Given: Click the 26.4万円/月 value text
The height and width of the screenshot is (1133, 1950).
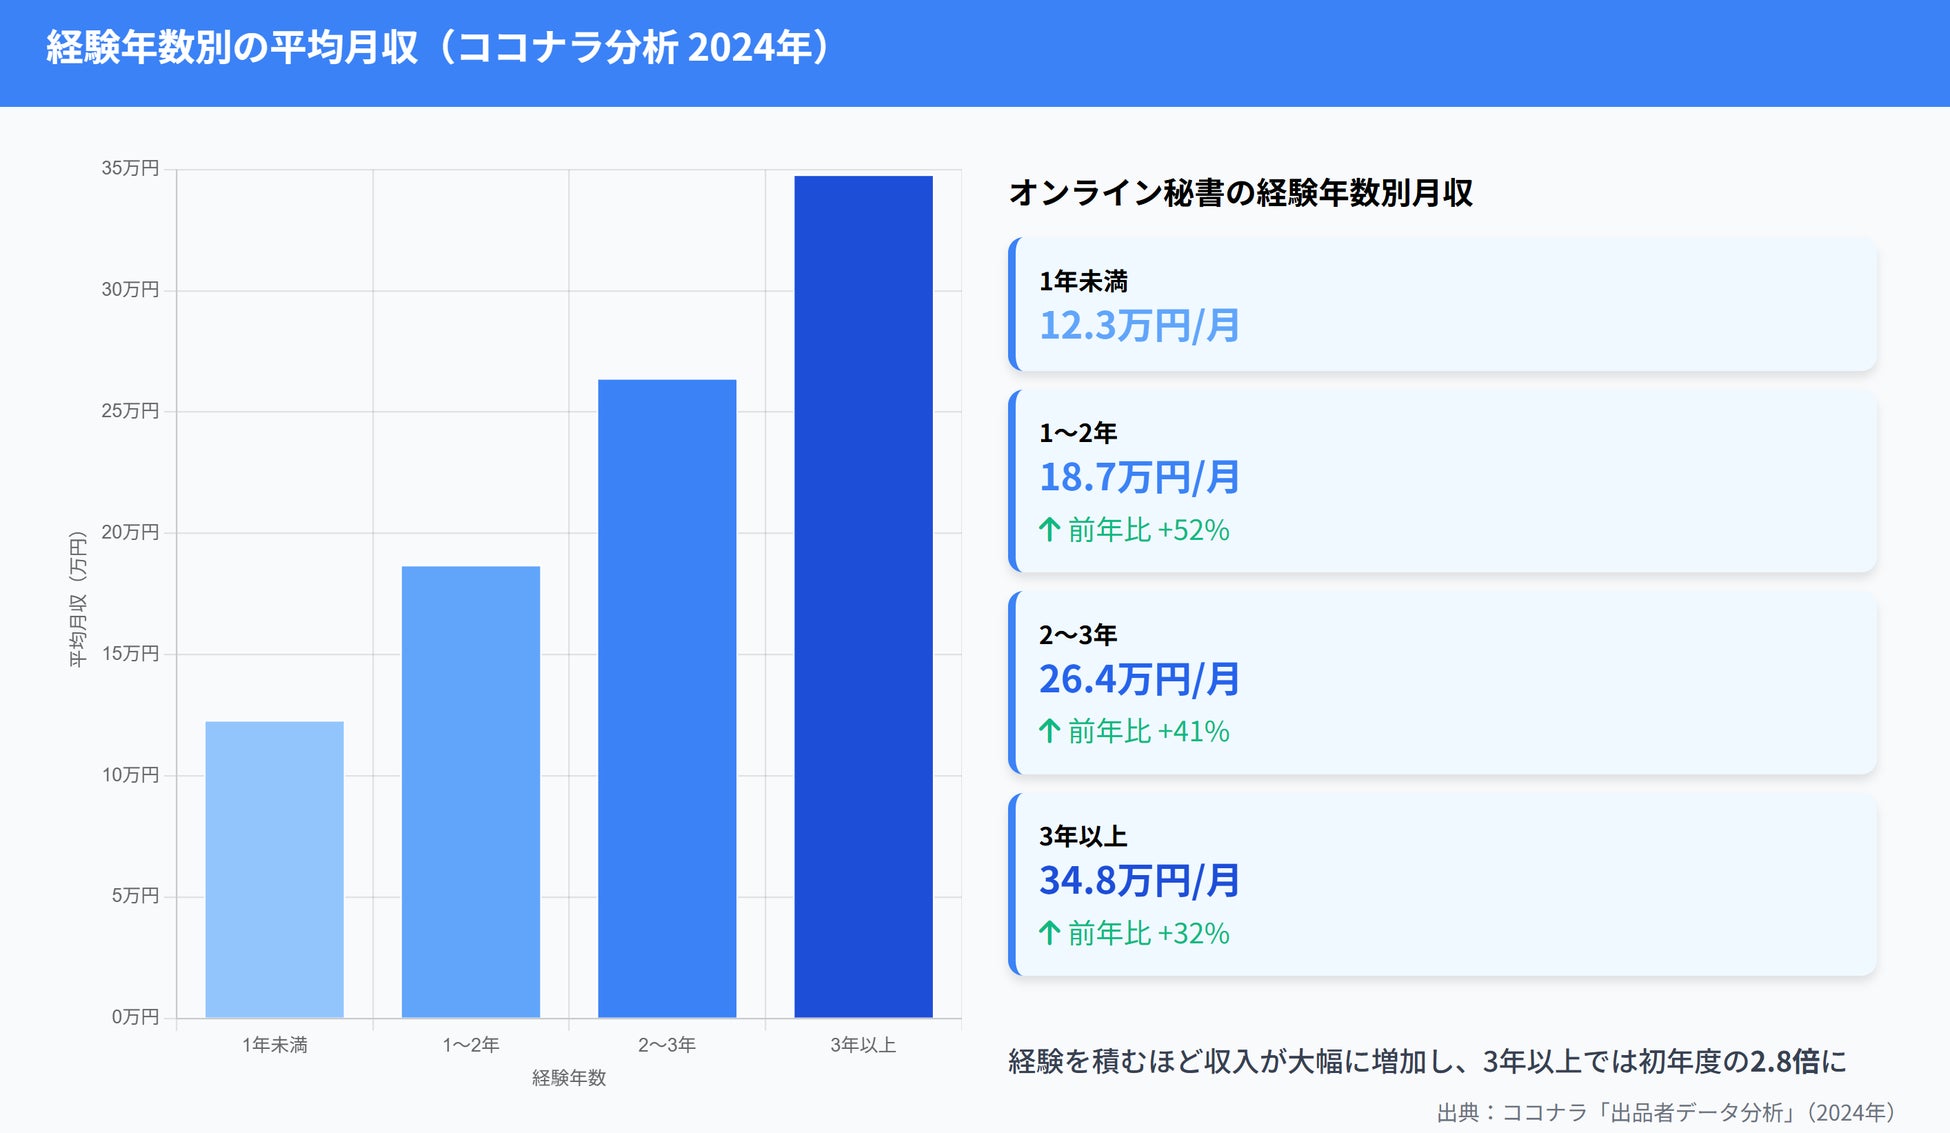Looking at the screenshot, I should pyautogui.click(x=1139, y=679).
